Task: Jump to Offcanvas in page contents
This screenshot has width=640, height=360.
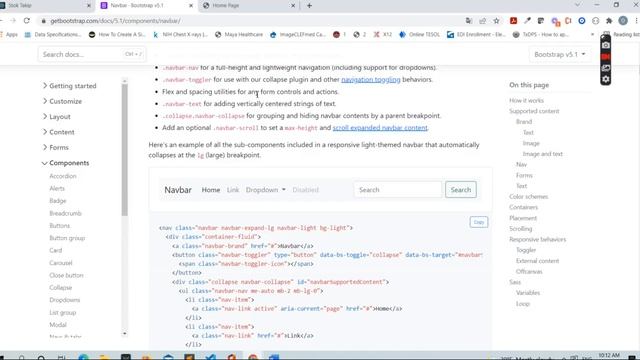Action: click(x=529, y=271)
